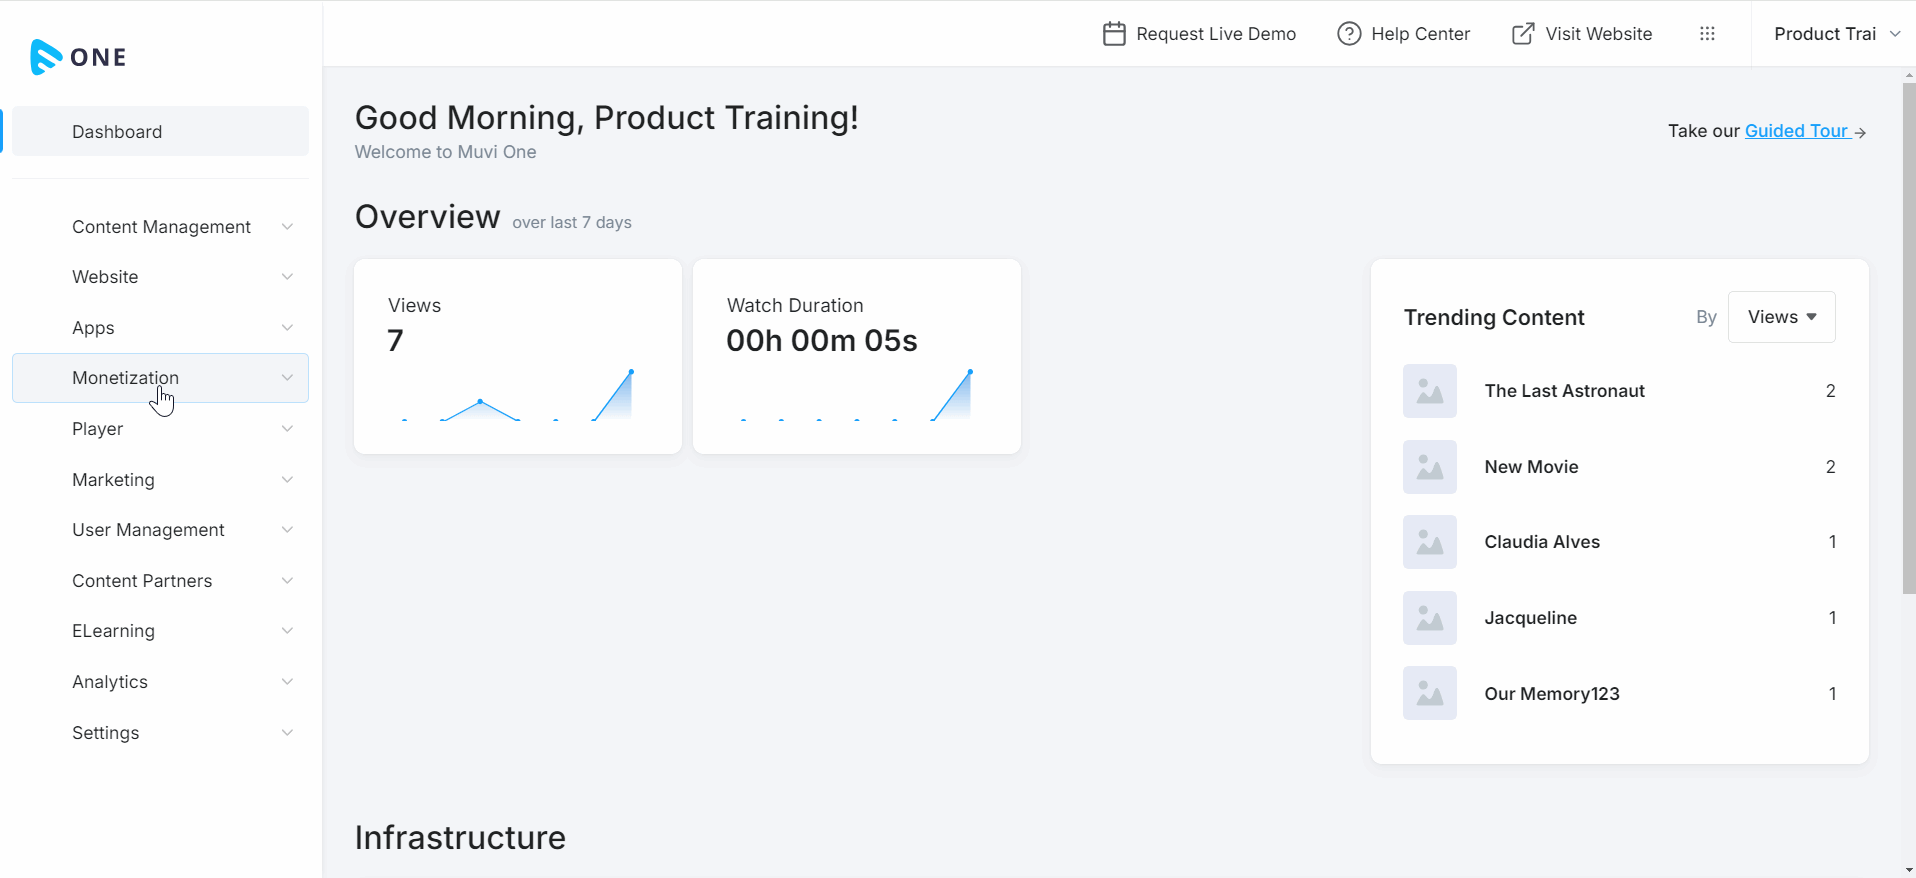This screenshot has width=1916, height=878.
Task: Click the Claudia Alves thumbnail icon
Action: 1429,542
